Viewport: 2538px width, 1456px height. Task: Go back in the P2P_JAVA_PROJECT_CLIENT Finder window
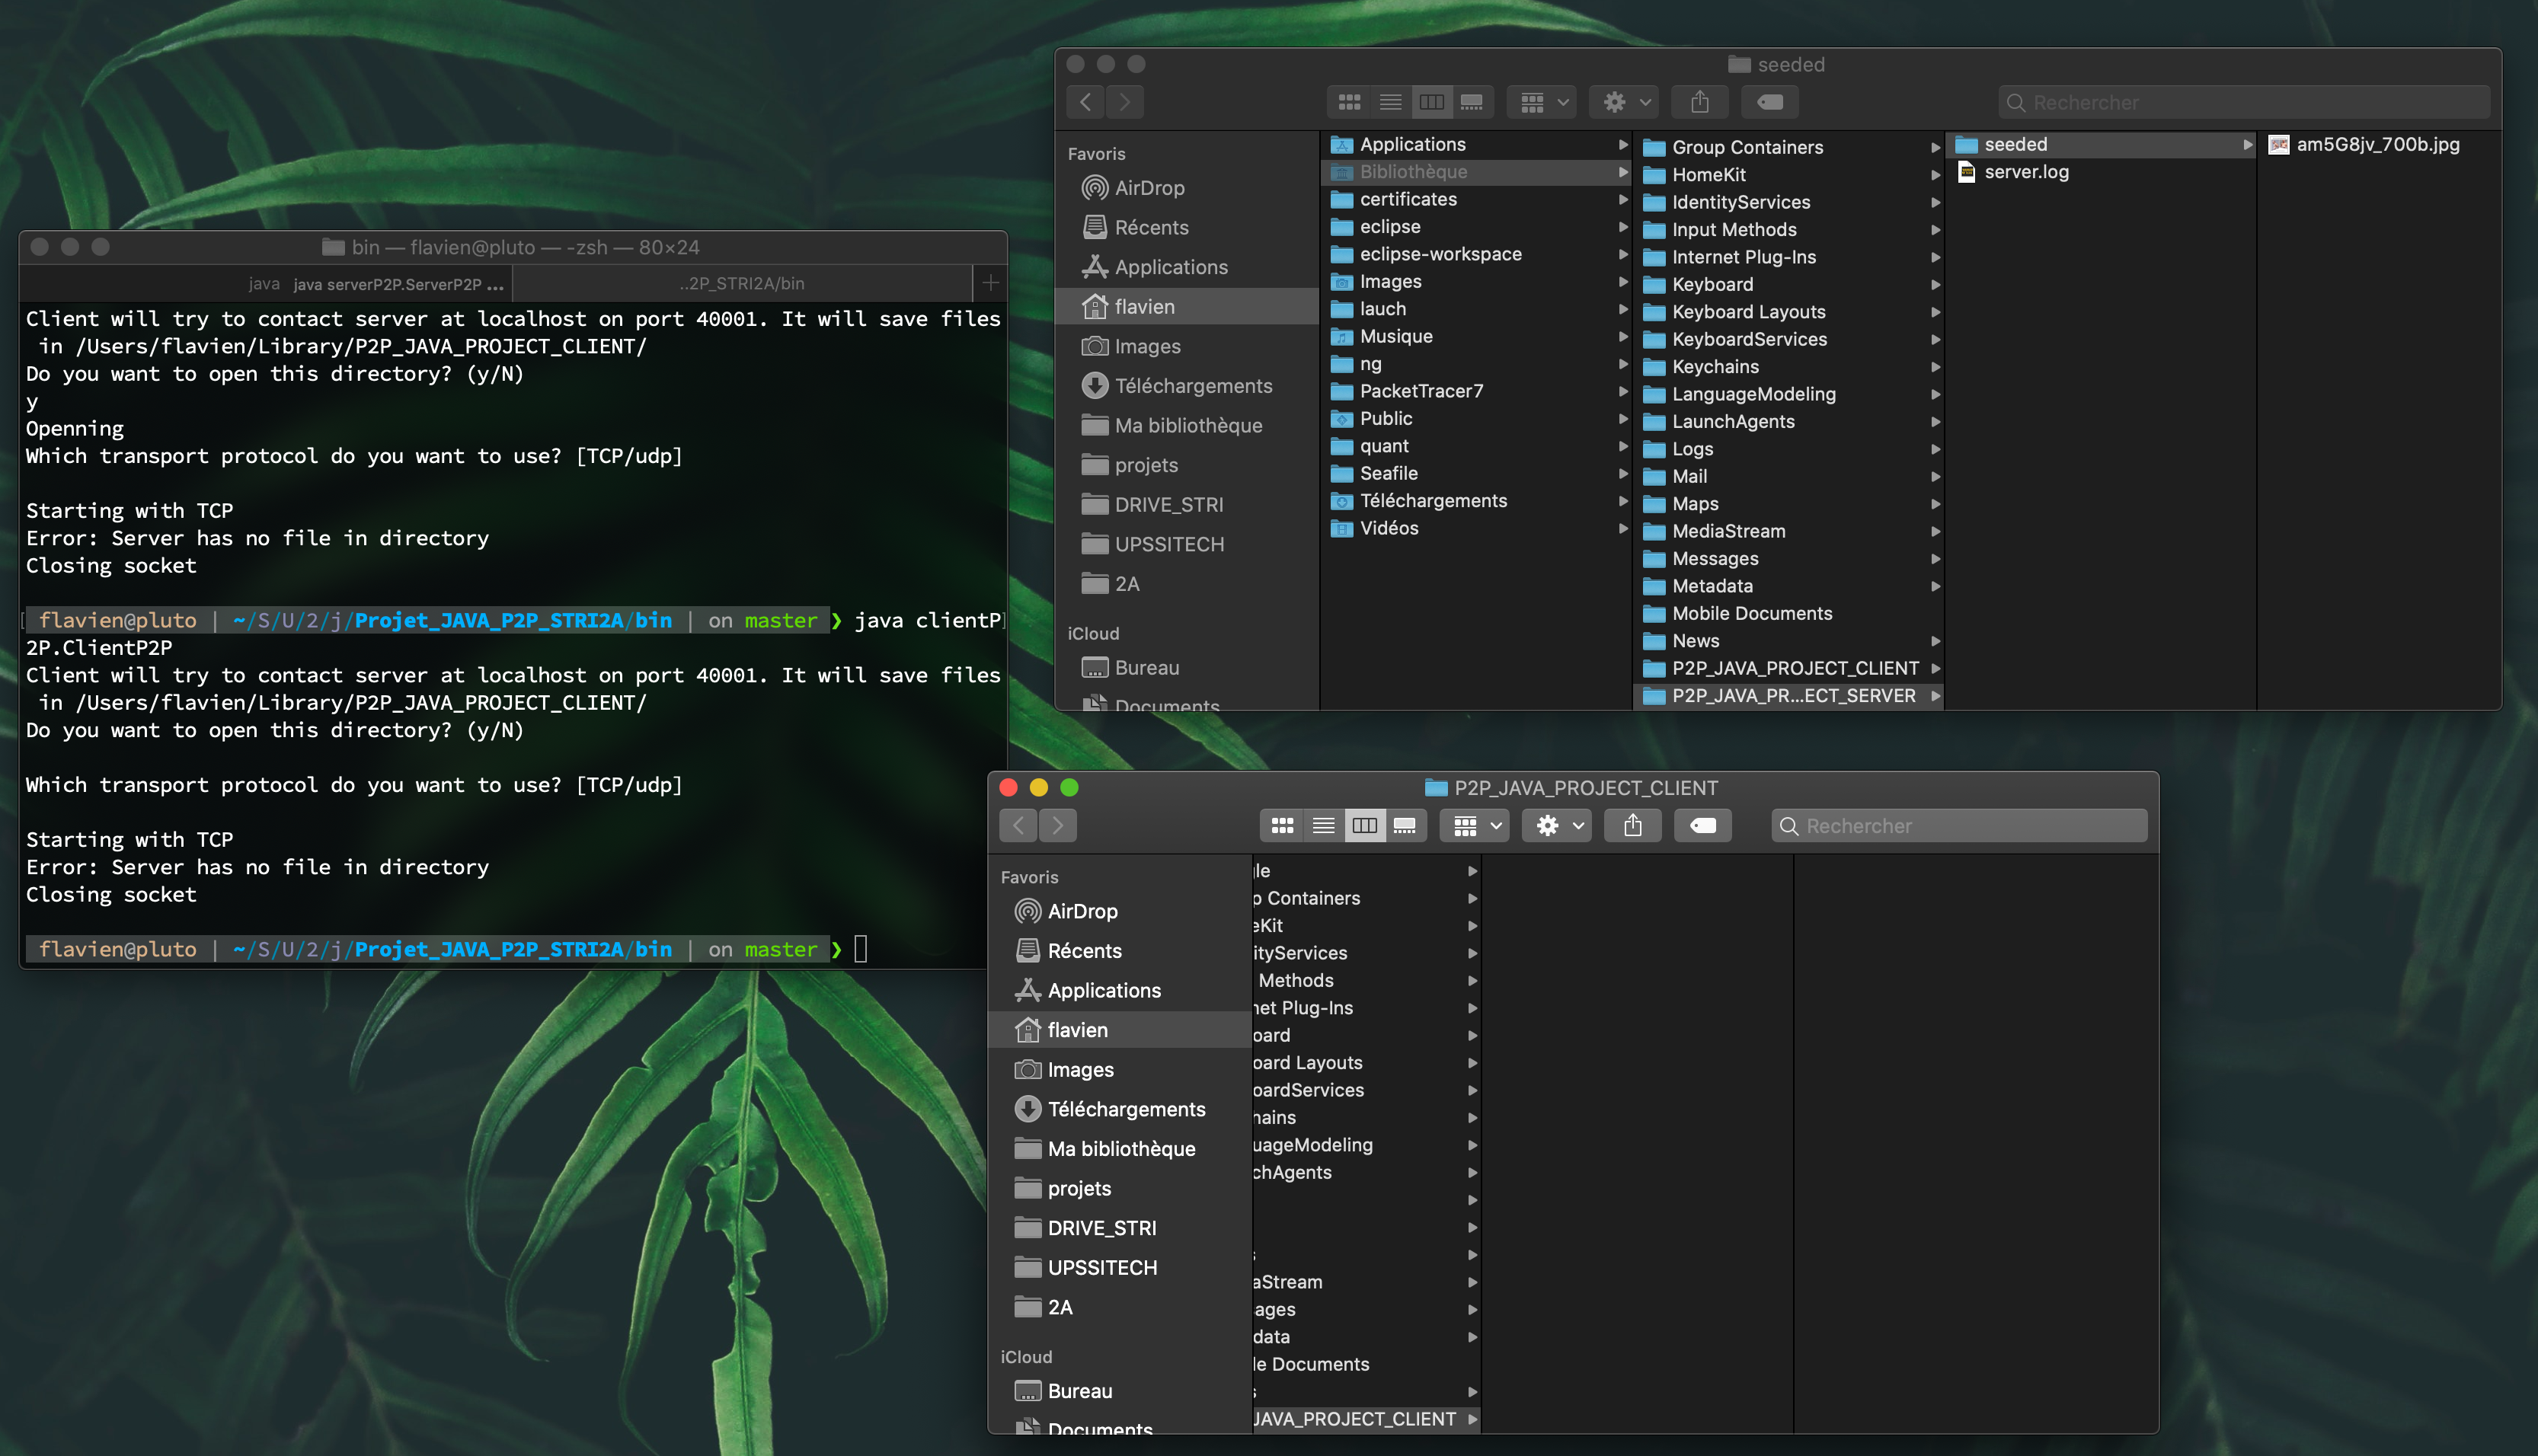tap(1019, 825)
